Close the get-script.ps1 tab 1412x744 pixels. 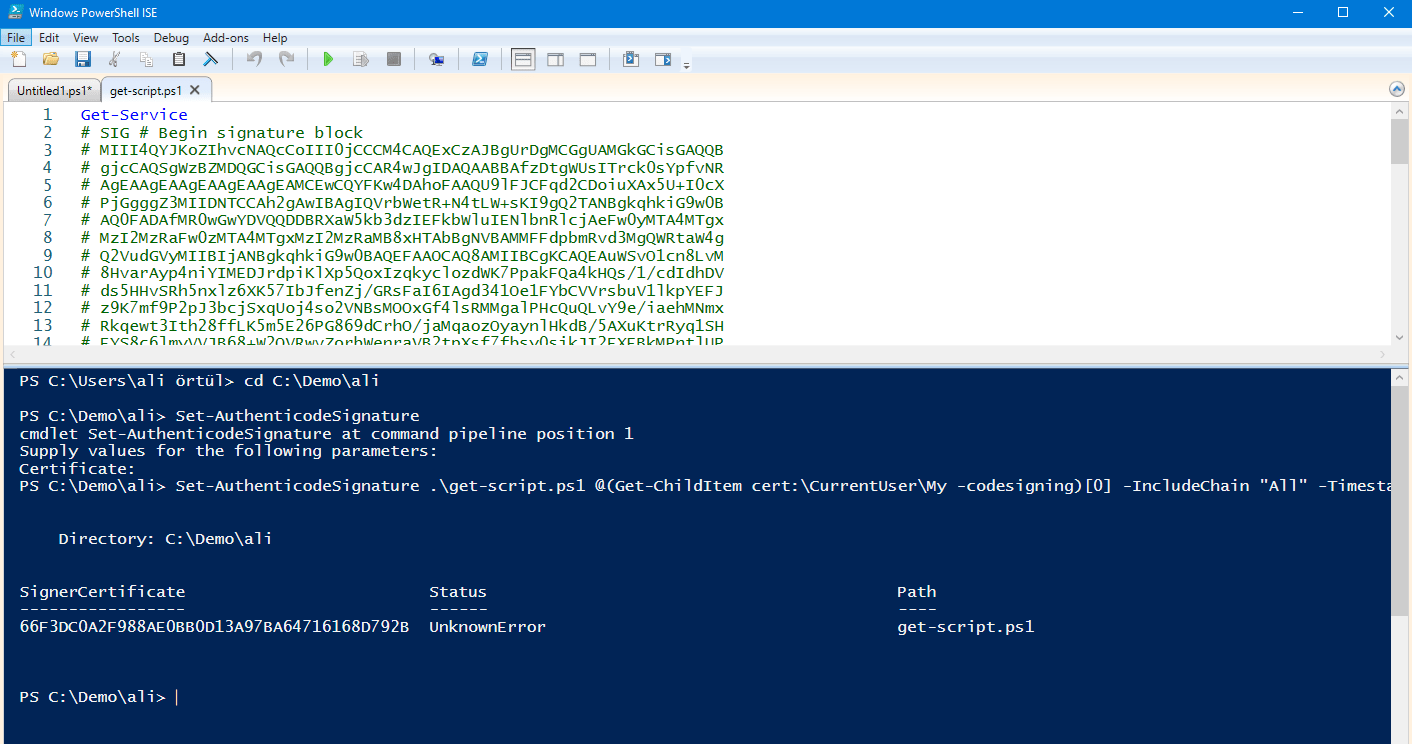tap(195, 90)
